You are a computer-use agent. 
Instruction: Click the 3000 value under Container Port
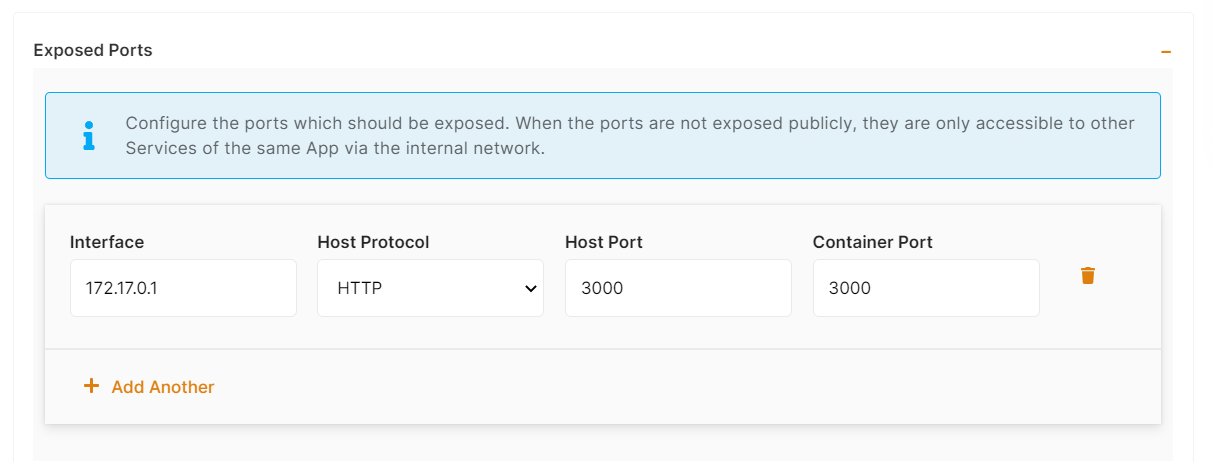coord(850,288)
